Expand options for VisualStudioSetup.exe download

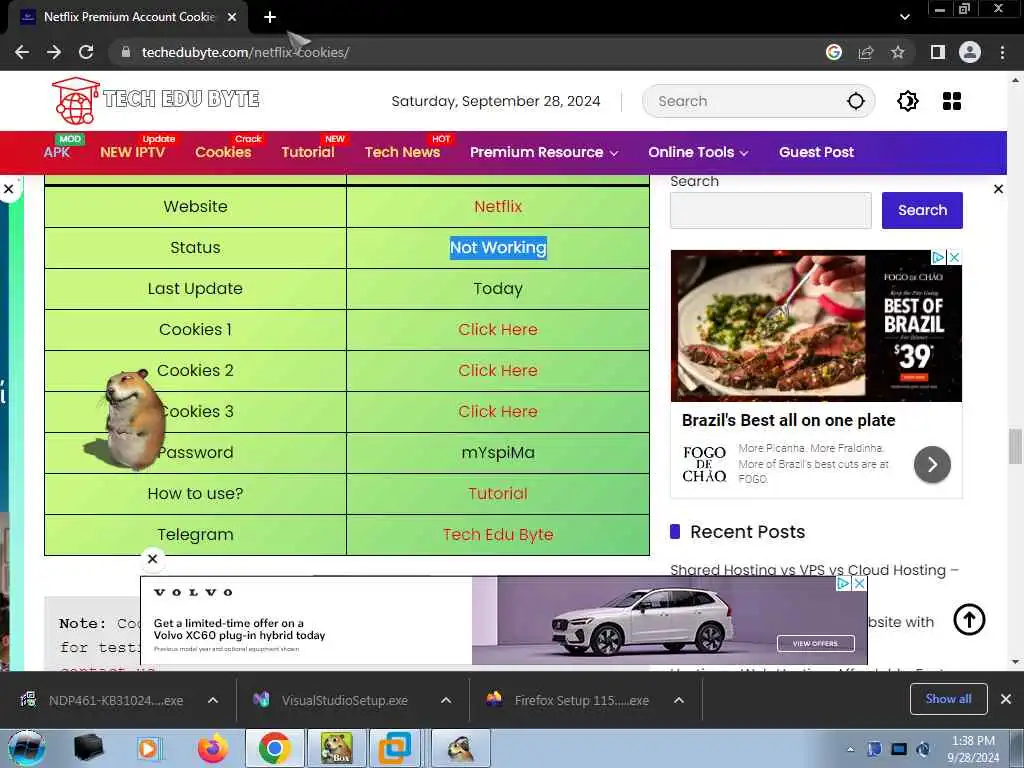[446, 700]
